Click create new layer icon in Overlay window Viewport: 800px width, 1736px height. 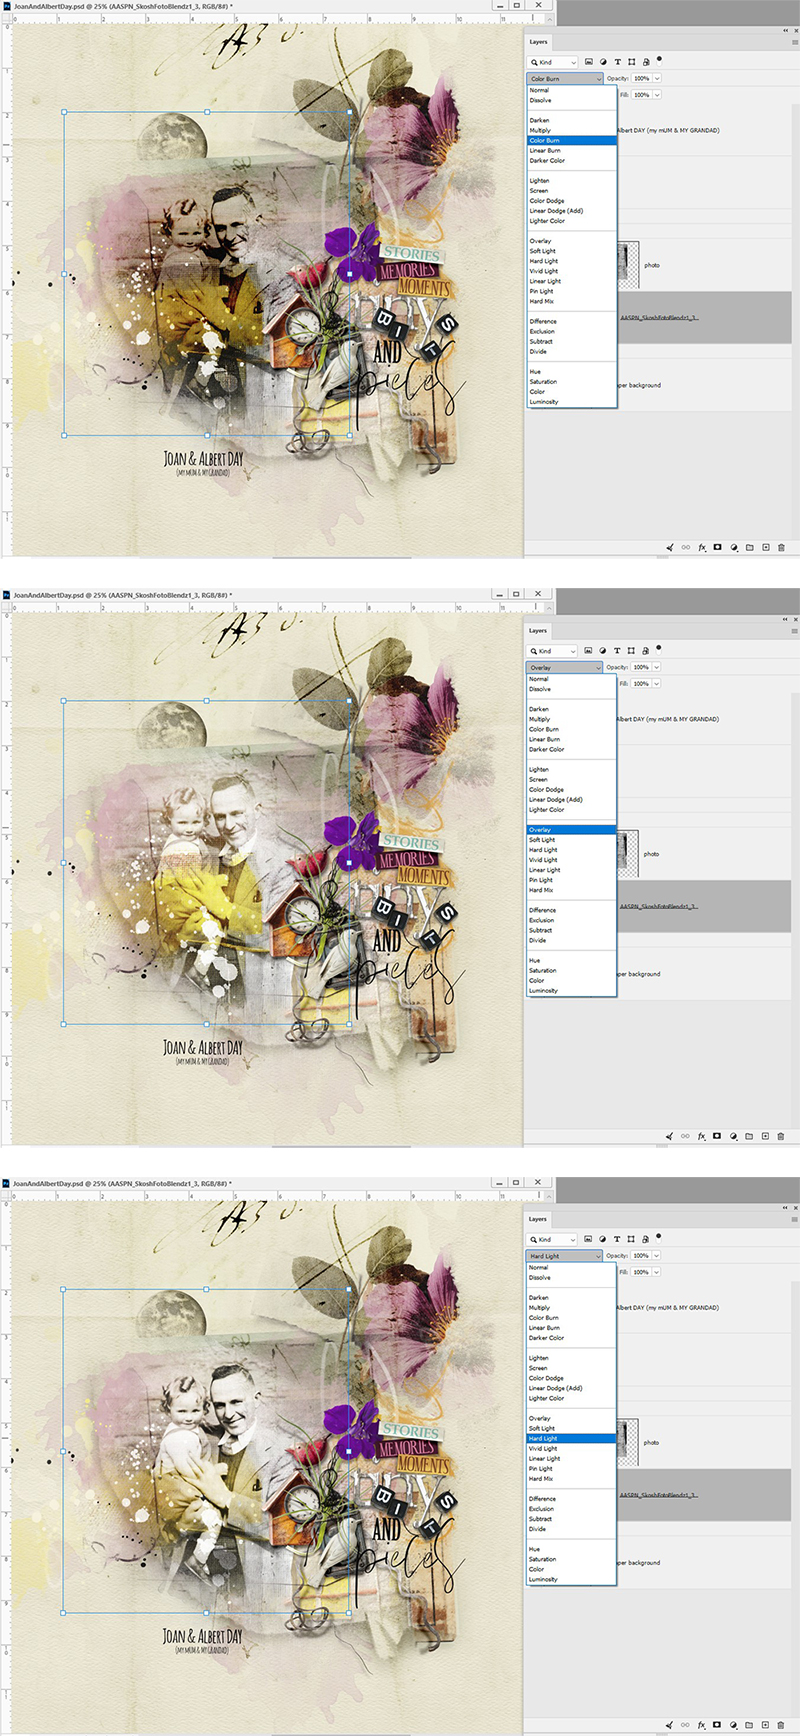pyautogui.click(x=766, y=1136)
